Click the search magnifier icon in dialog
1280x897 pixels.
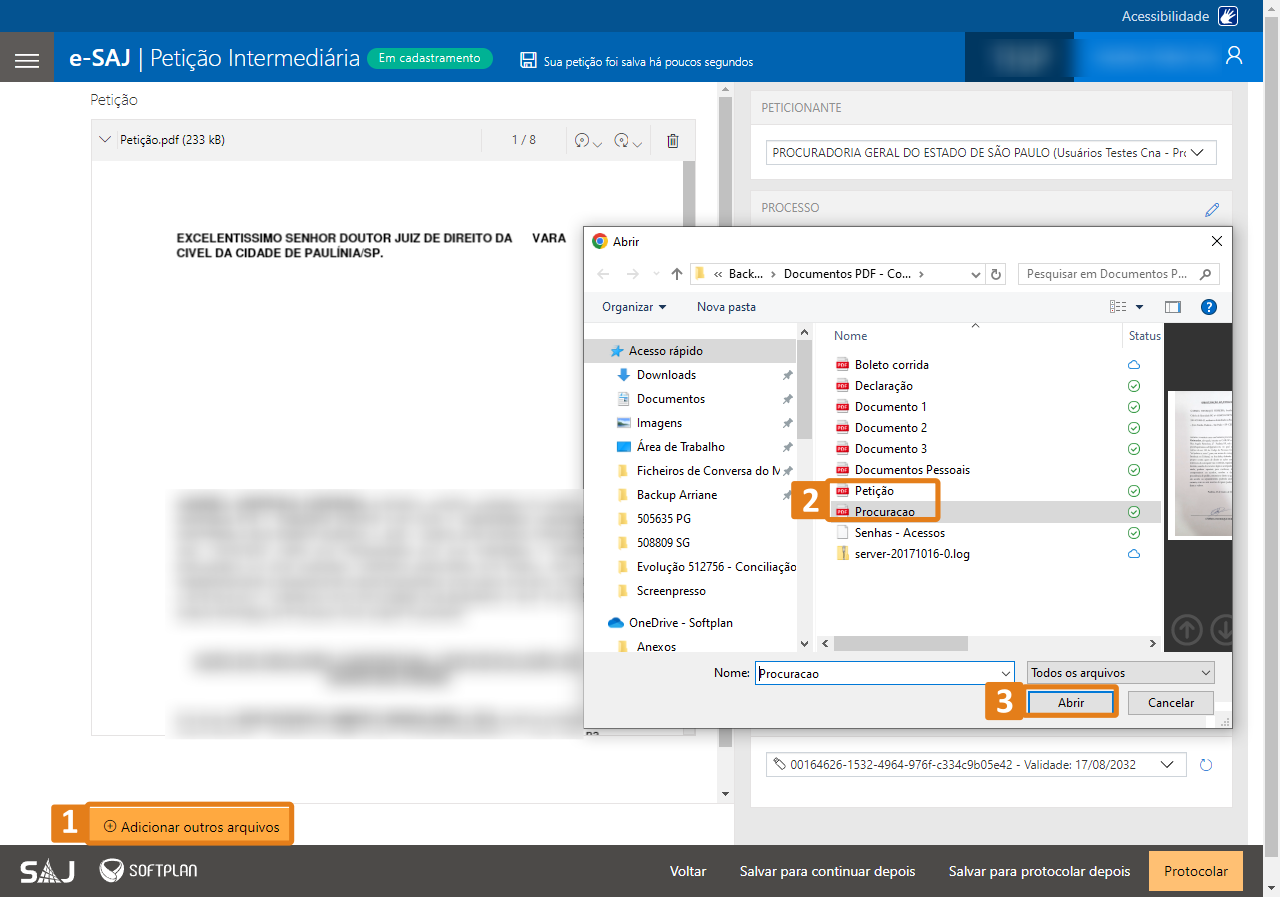(x=1206, y=274)
